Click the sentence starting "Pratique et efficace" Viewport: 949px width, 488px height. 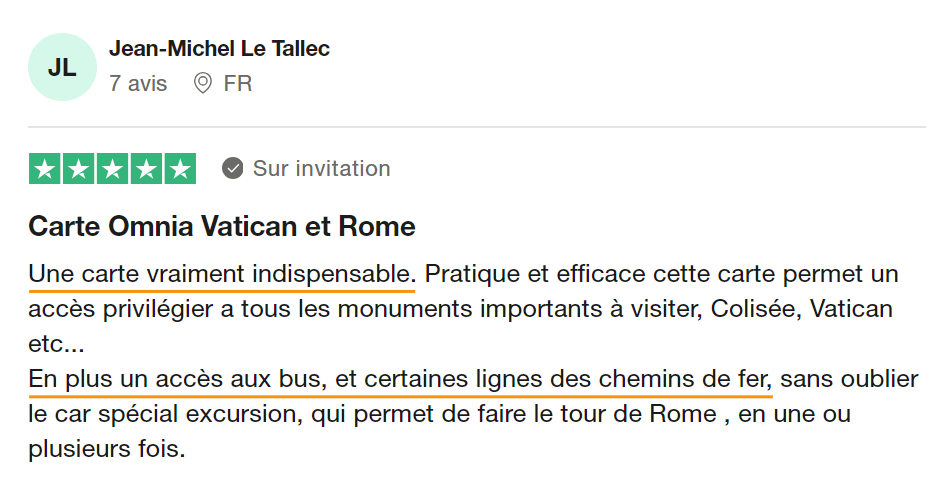660,273
